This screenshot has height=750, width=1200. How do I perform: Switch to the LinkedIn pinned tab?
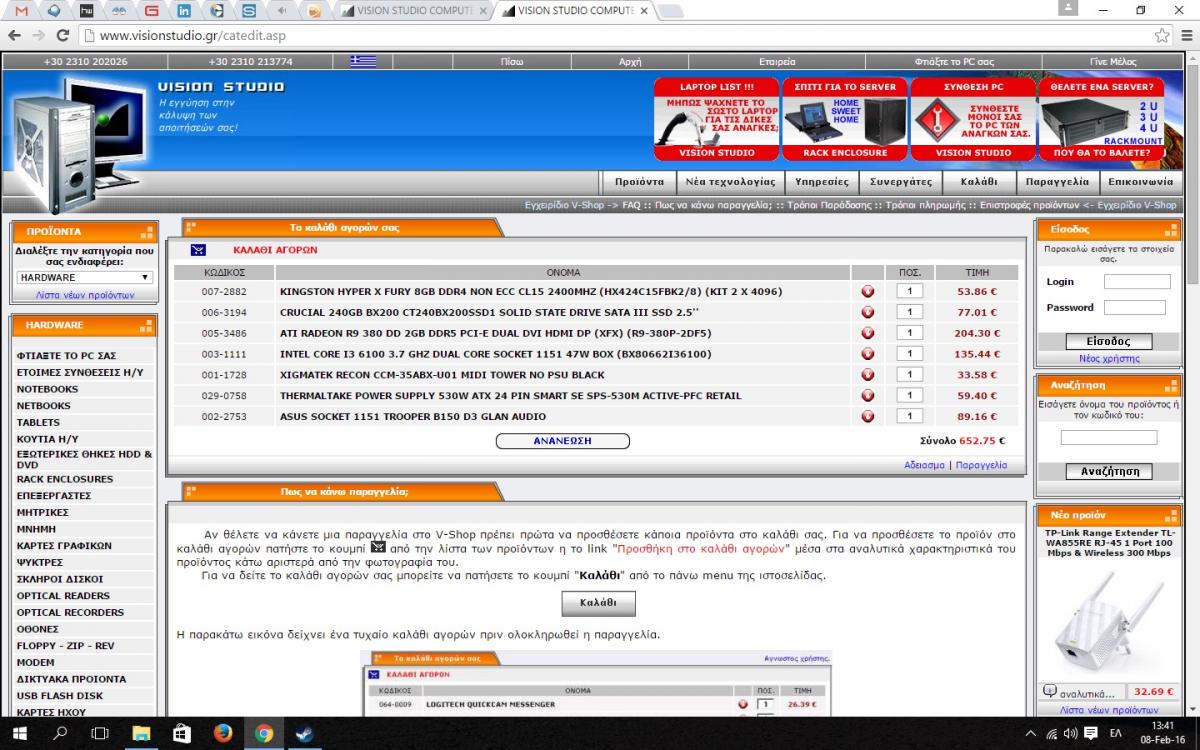[184, 11]
